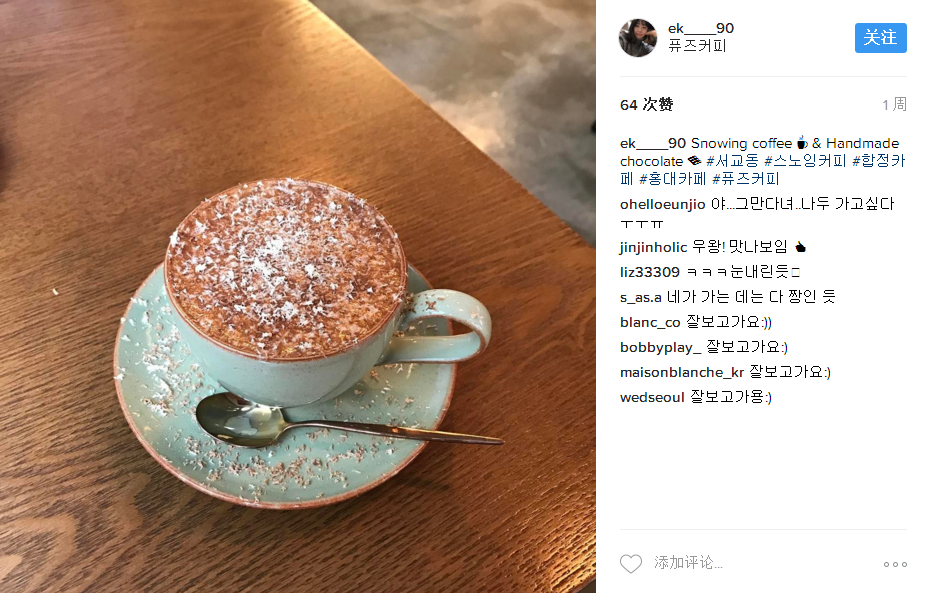929x593 pixels.
Task: Visit commenter blanc_co's profile
Action: [650, 322]
